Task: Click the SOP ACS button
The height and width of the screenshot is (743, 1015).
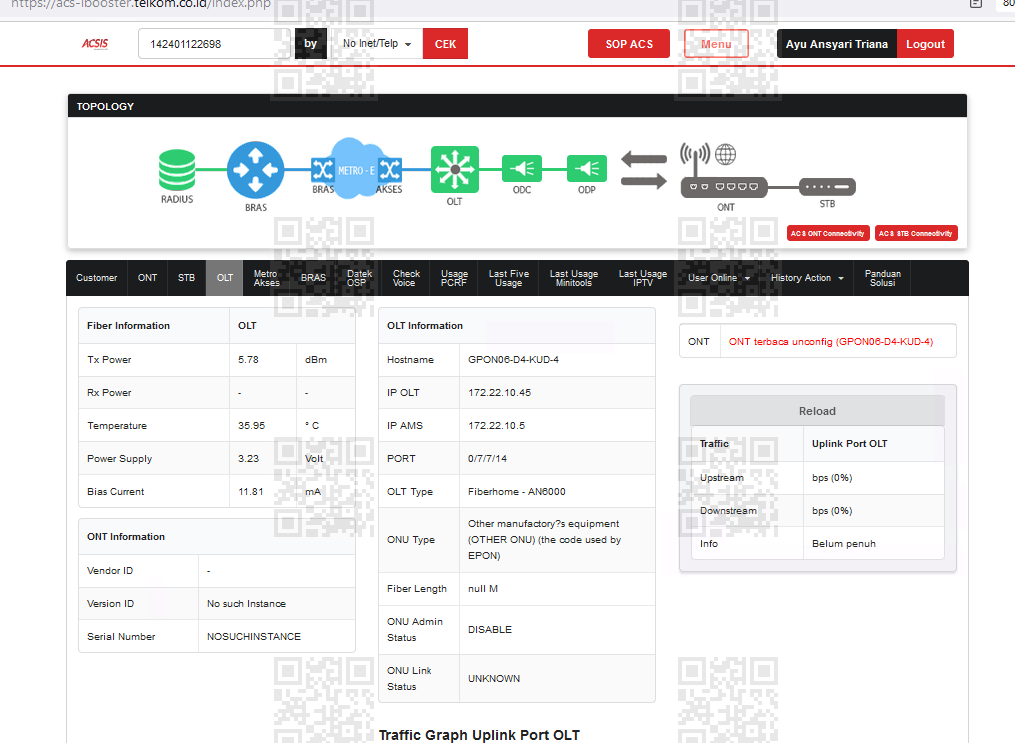Action: click(x=629, y=43)
